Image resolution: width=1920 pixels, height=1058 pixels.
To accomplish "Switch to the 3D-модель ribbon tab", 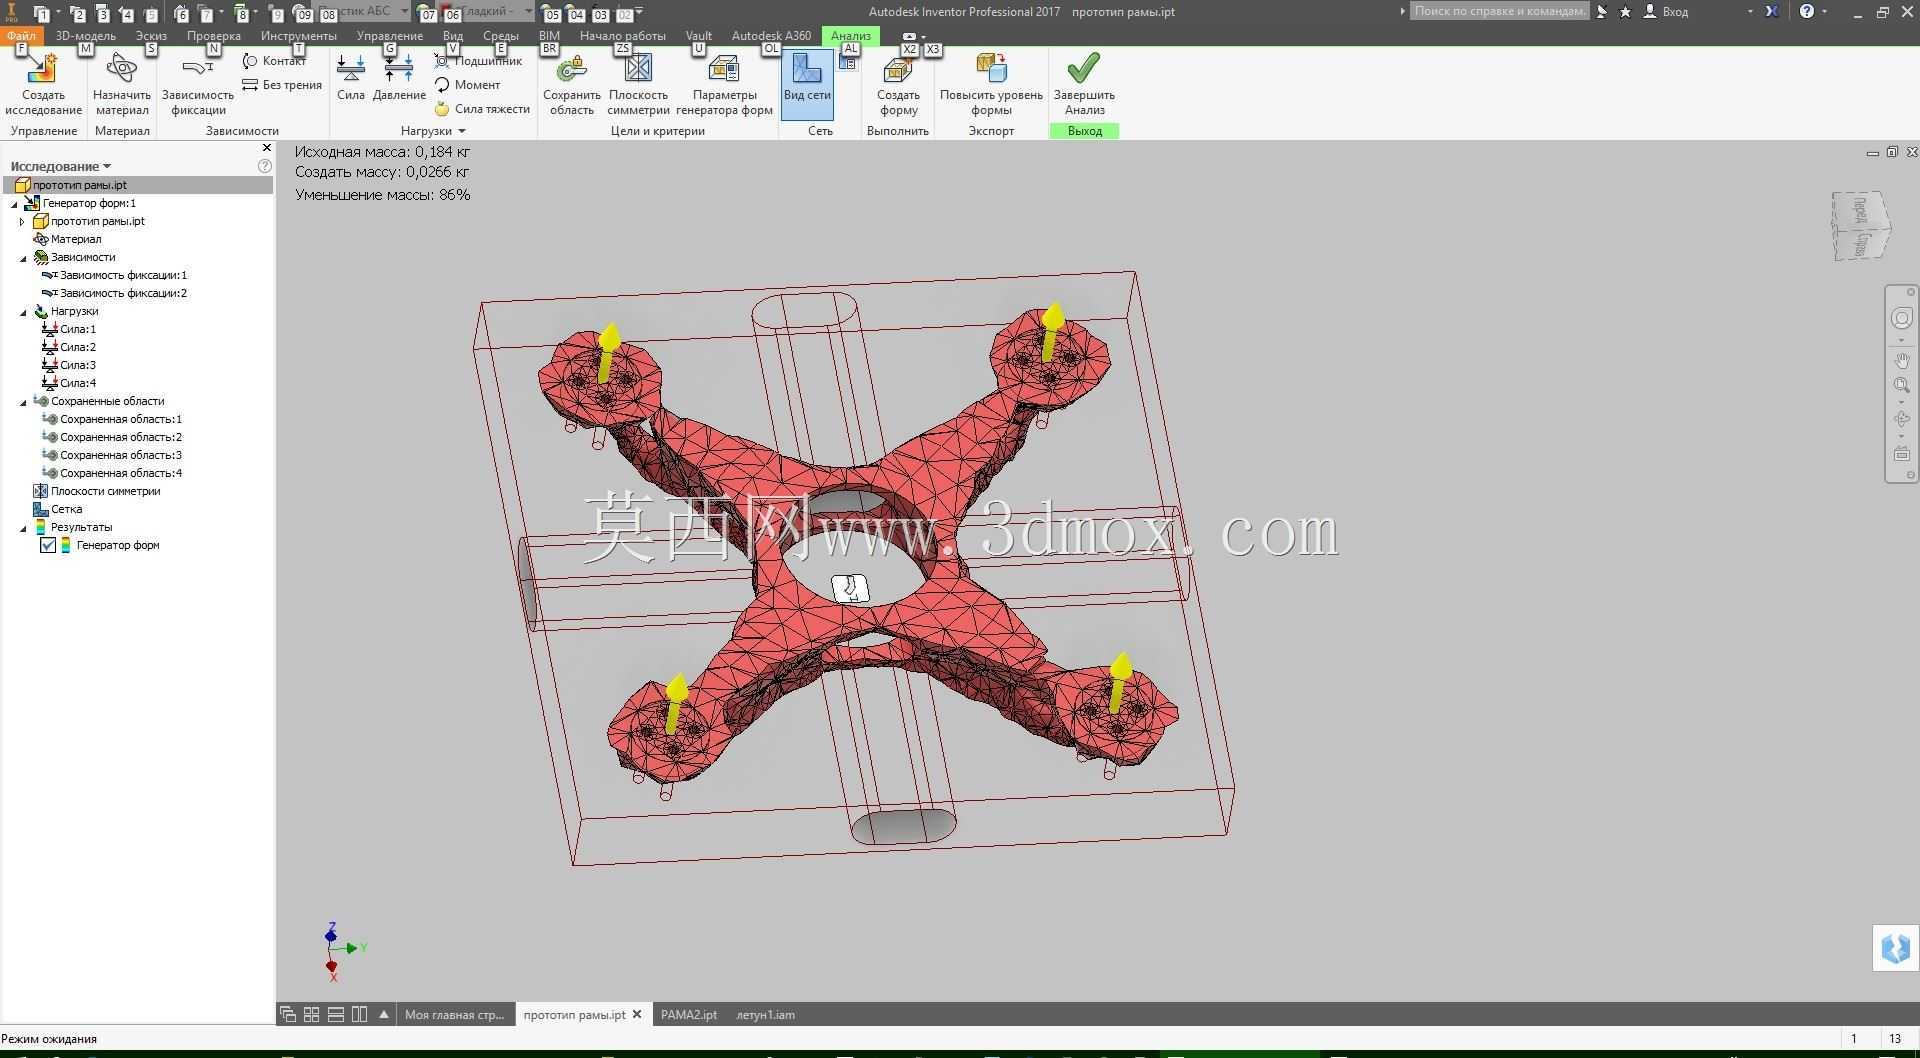I will (x=86, y=36).
